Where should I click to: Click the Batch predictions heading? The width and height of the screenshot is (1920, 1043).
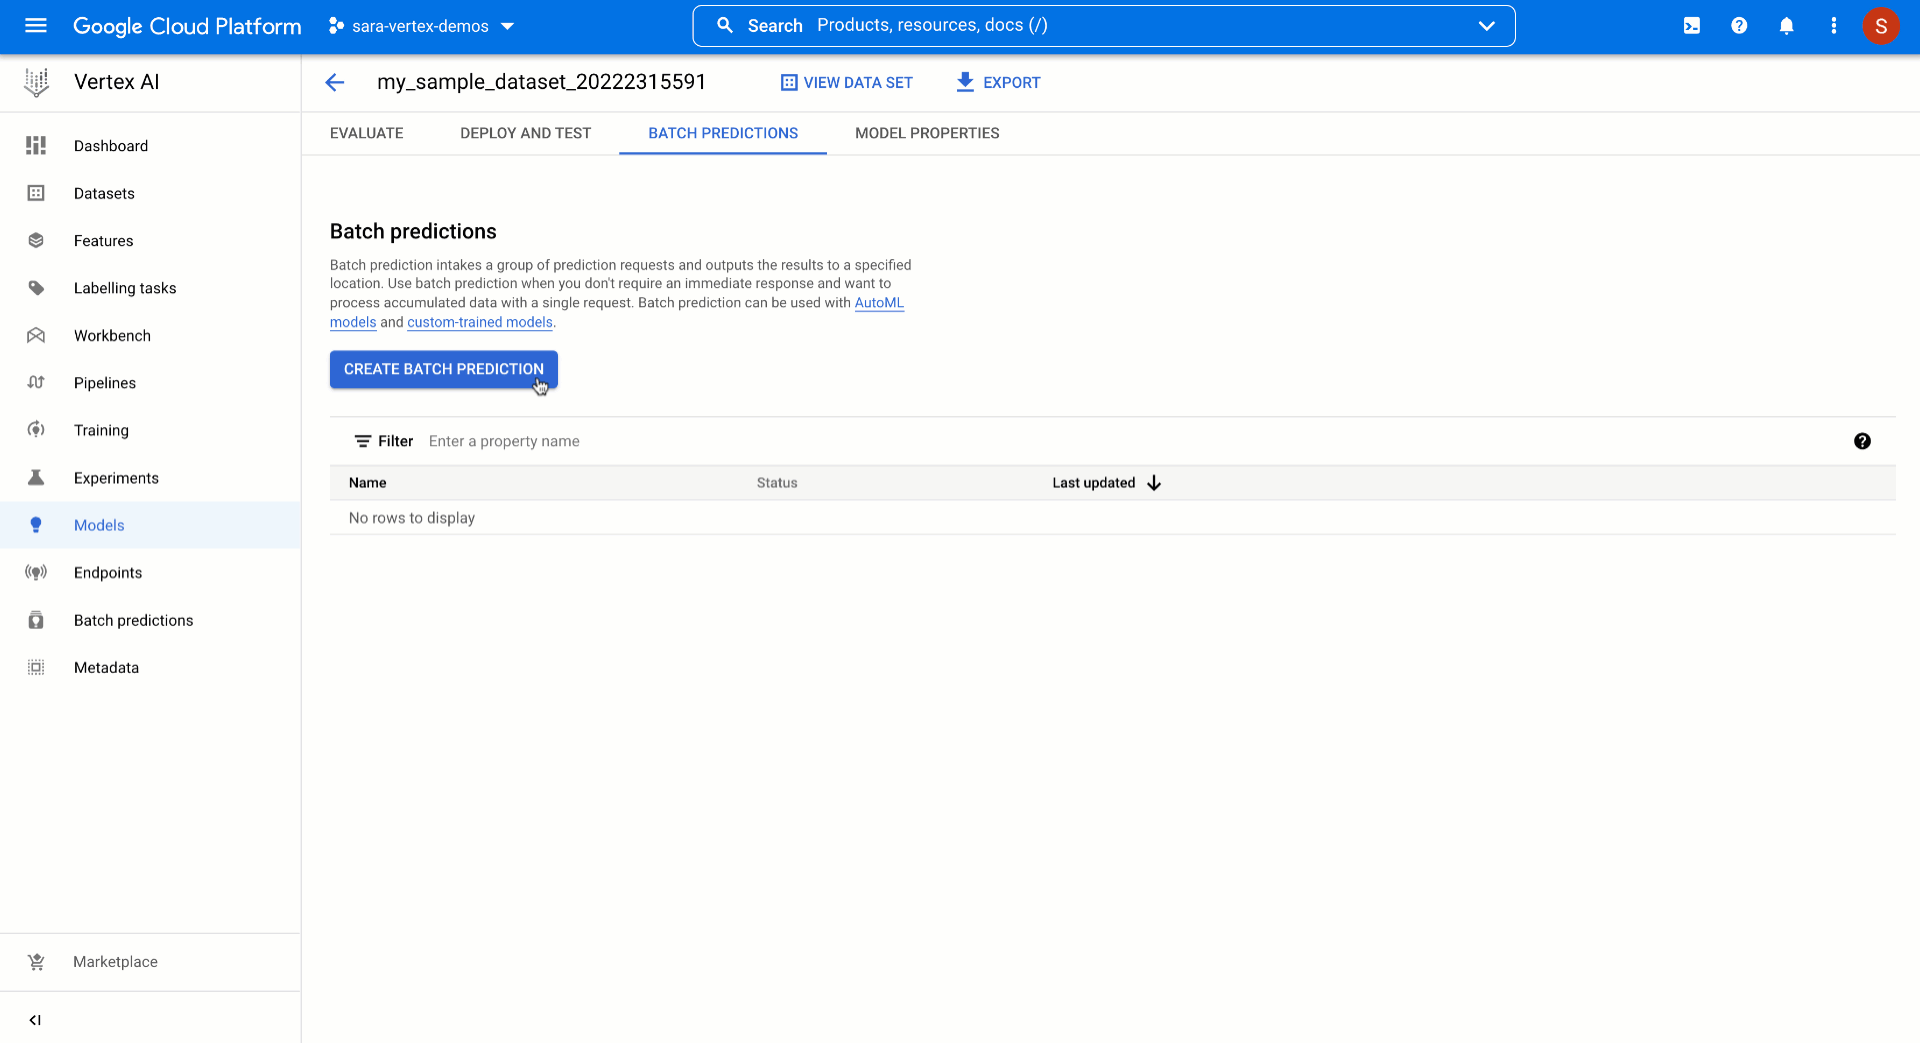point(413,231)
